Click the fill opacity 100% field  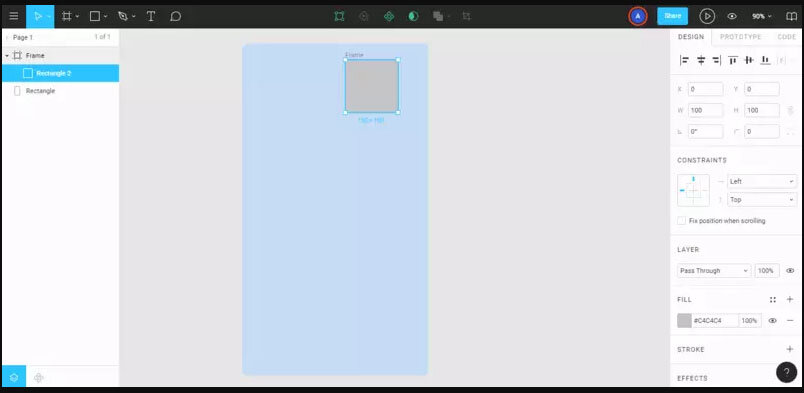(x=750, y=321)
